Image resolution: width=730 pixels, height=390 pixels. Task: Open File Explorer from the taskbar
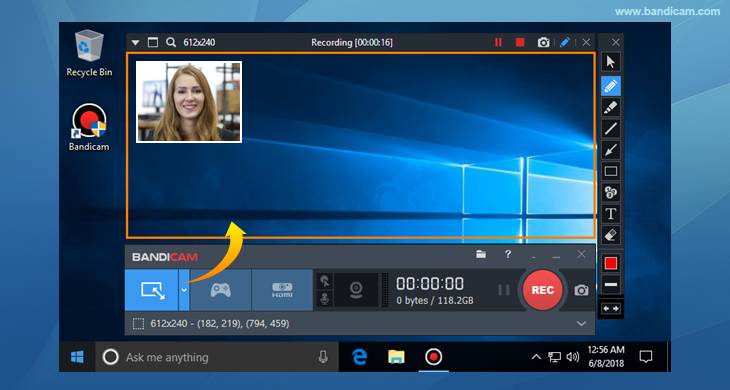pyautogui.click(x=396, y=357)
